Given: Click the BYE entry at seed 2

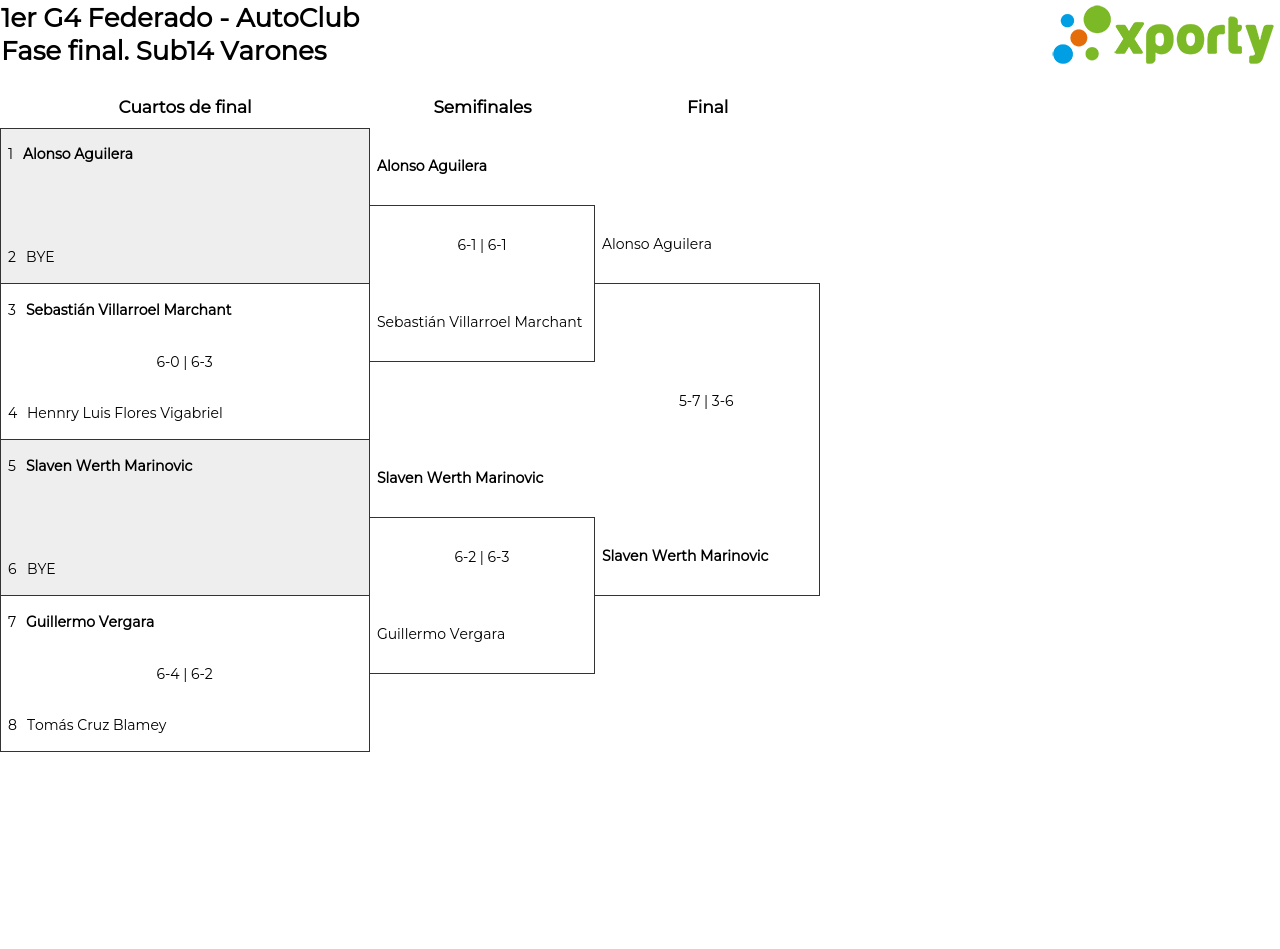Looking at the screenshot, I should point(40,257).
